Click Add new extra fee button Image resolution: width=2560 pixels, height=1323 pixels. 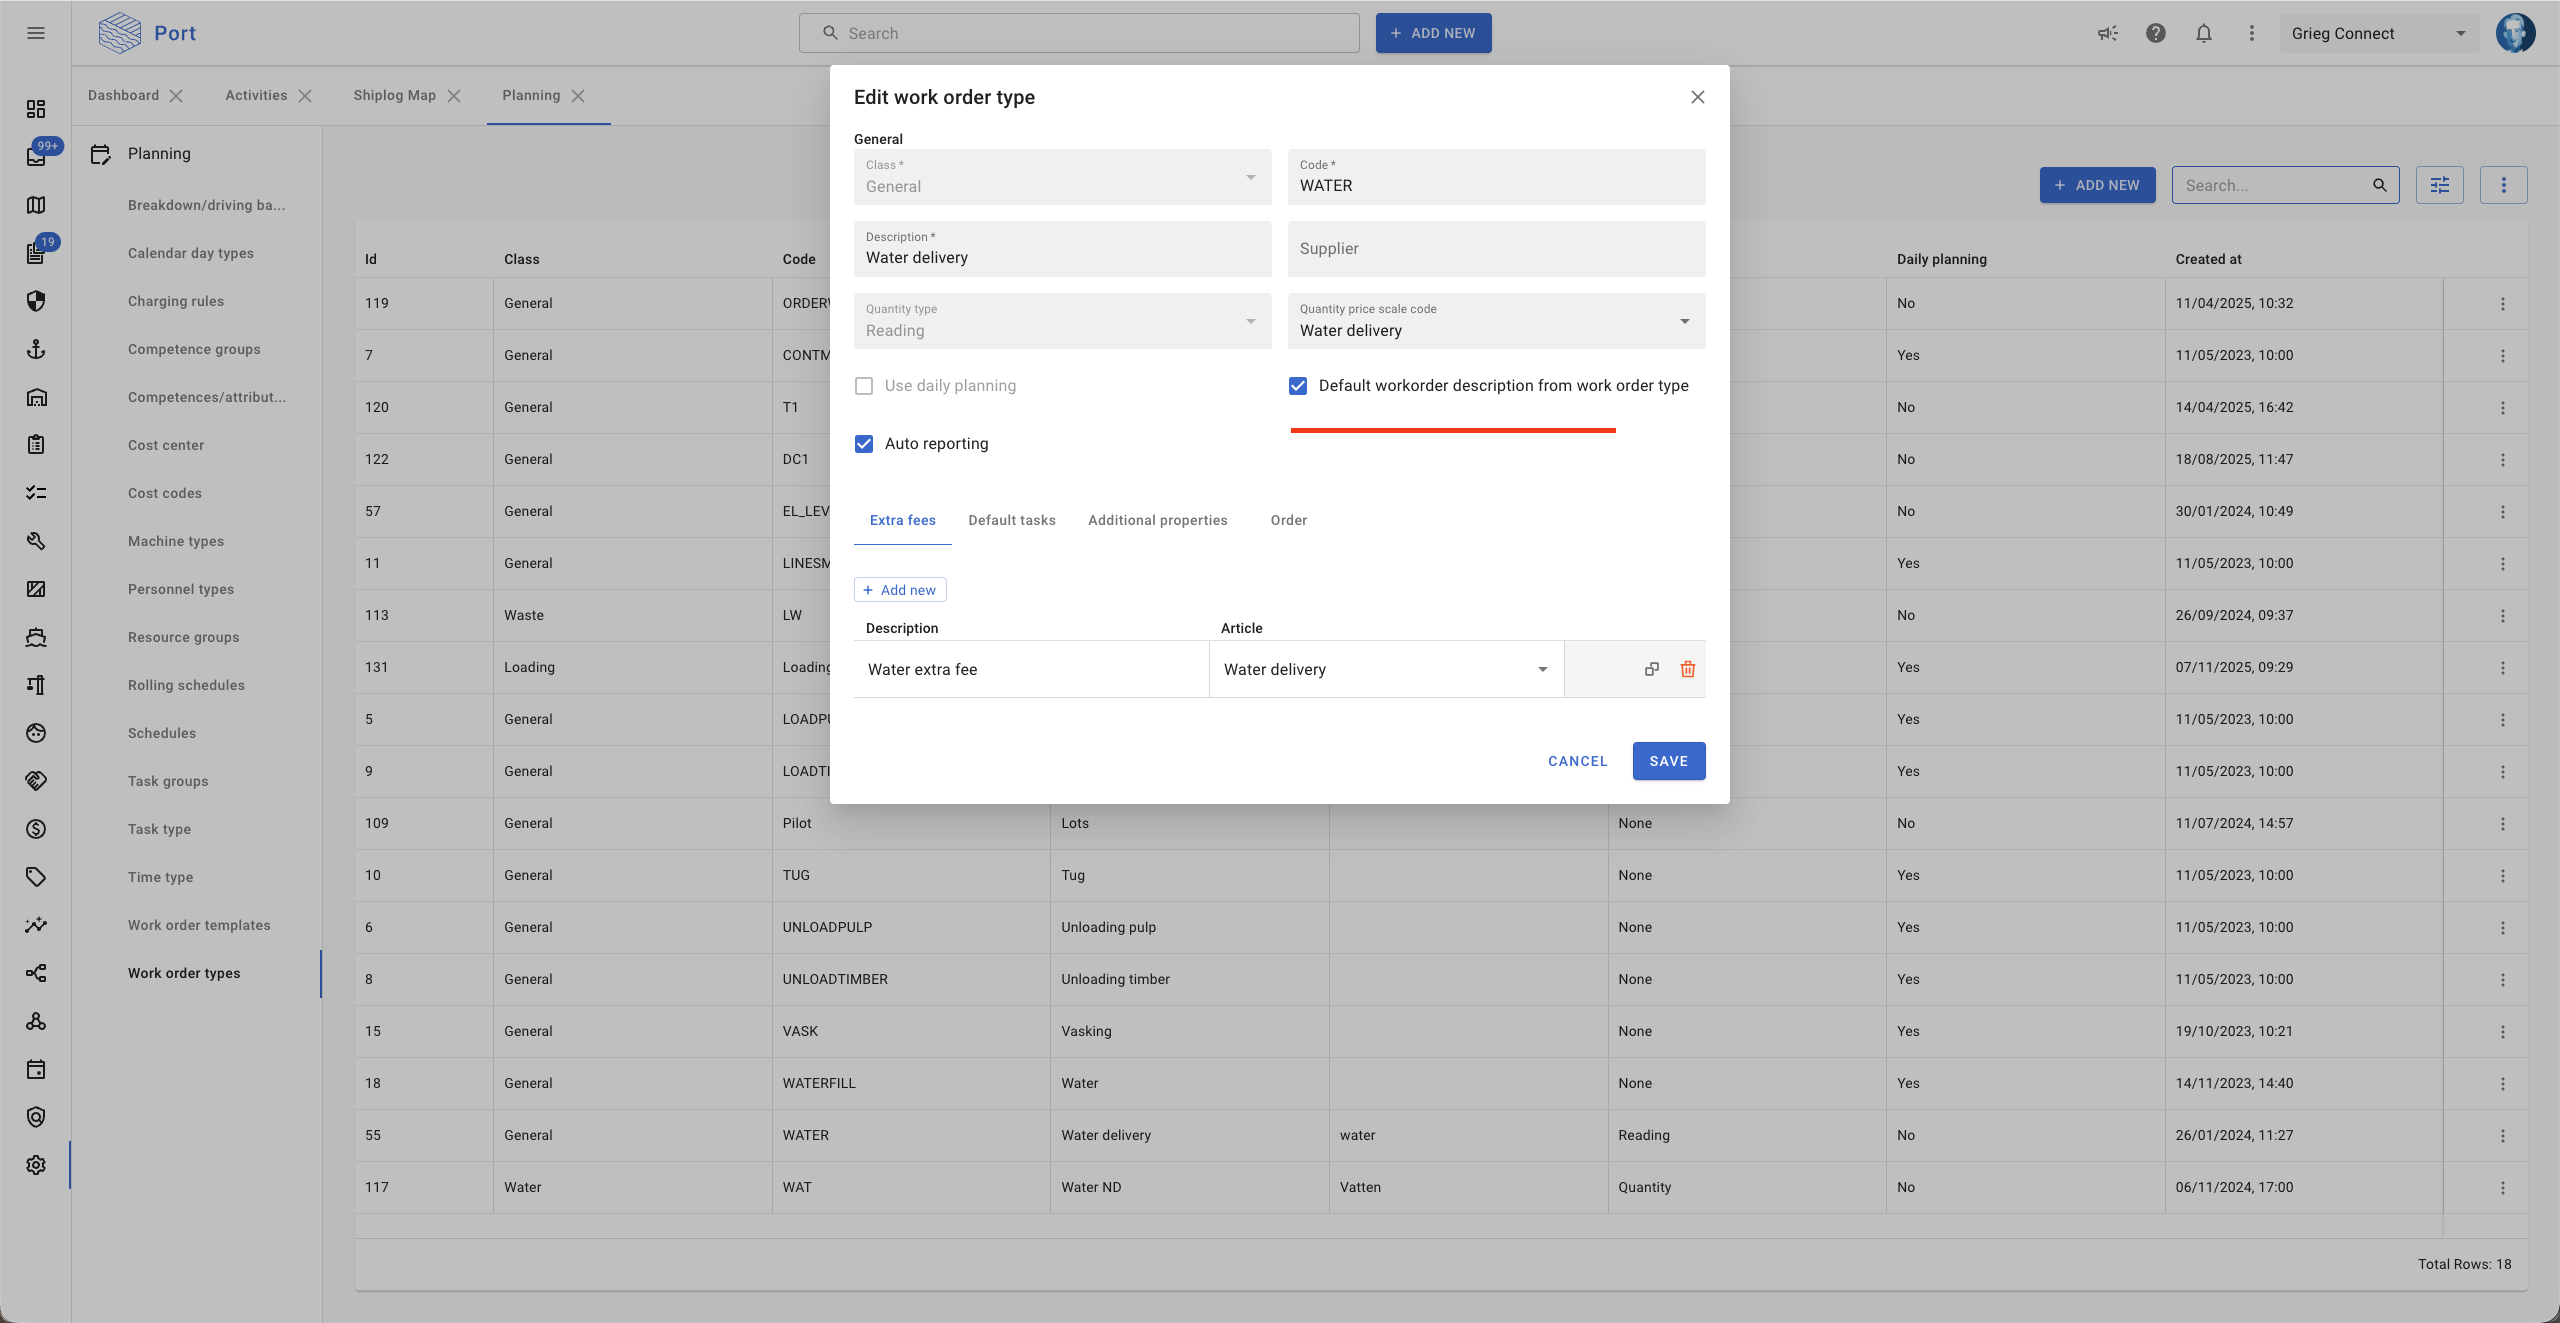pos(900,590)
